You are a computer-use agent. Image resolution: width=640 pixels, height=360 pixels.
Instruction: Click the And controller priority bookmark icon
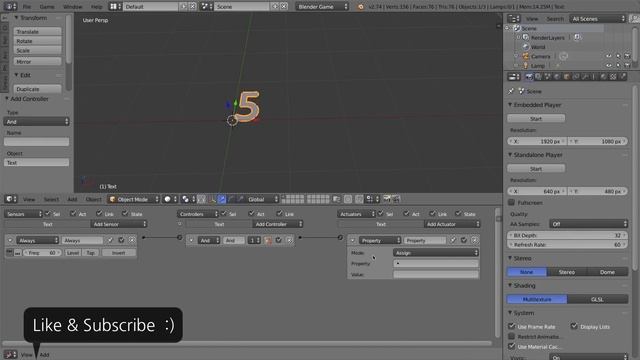(x=268, y=240)
